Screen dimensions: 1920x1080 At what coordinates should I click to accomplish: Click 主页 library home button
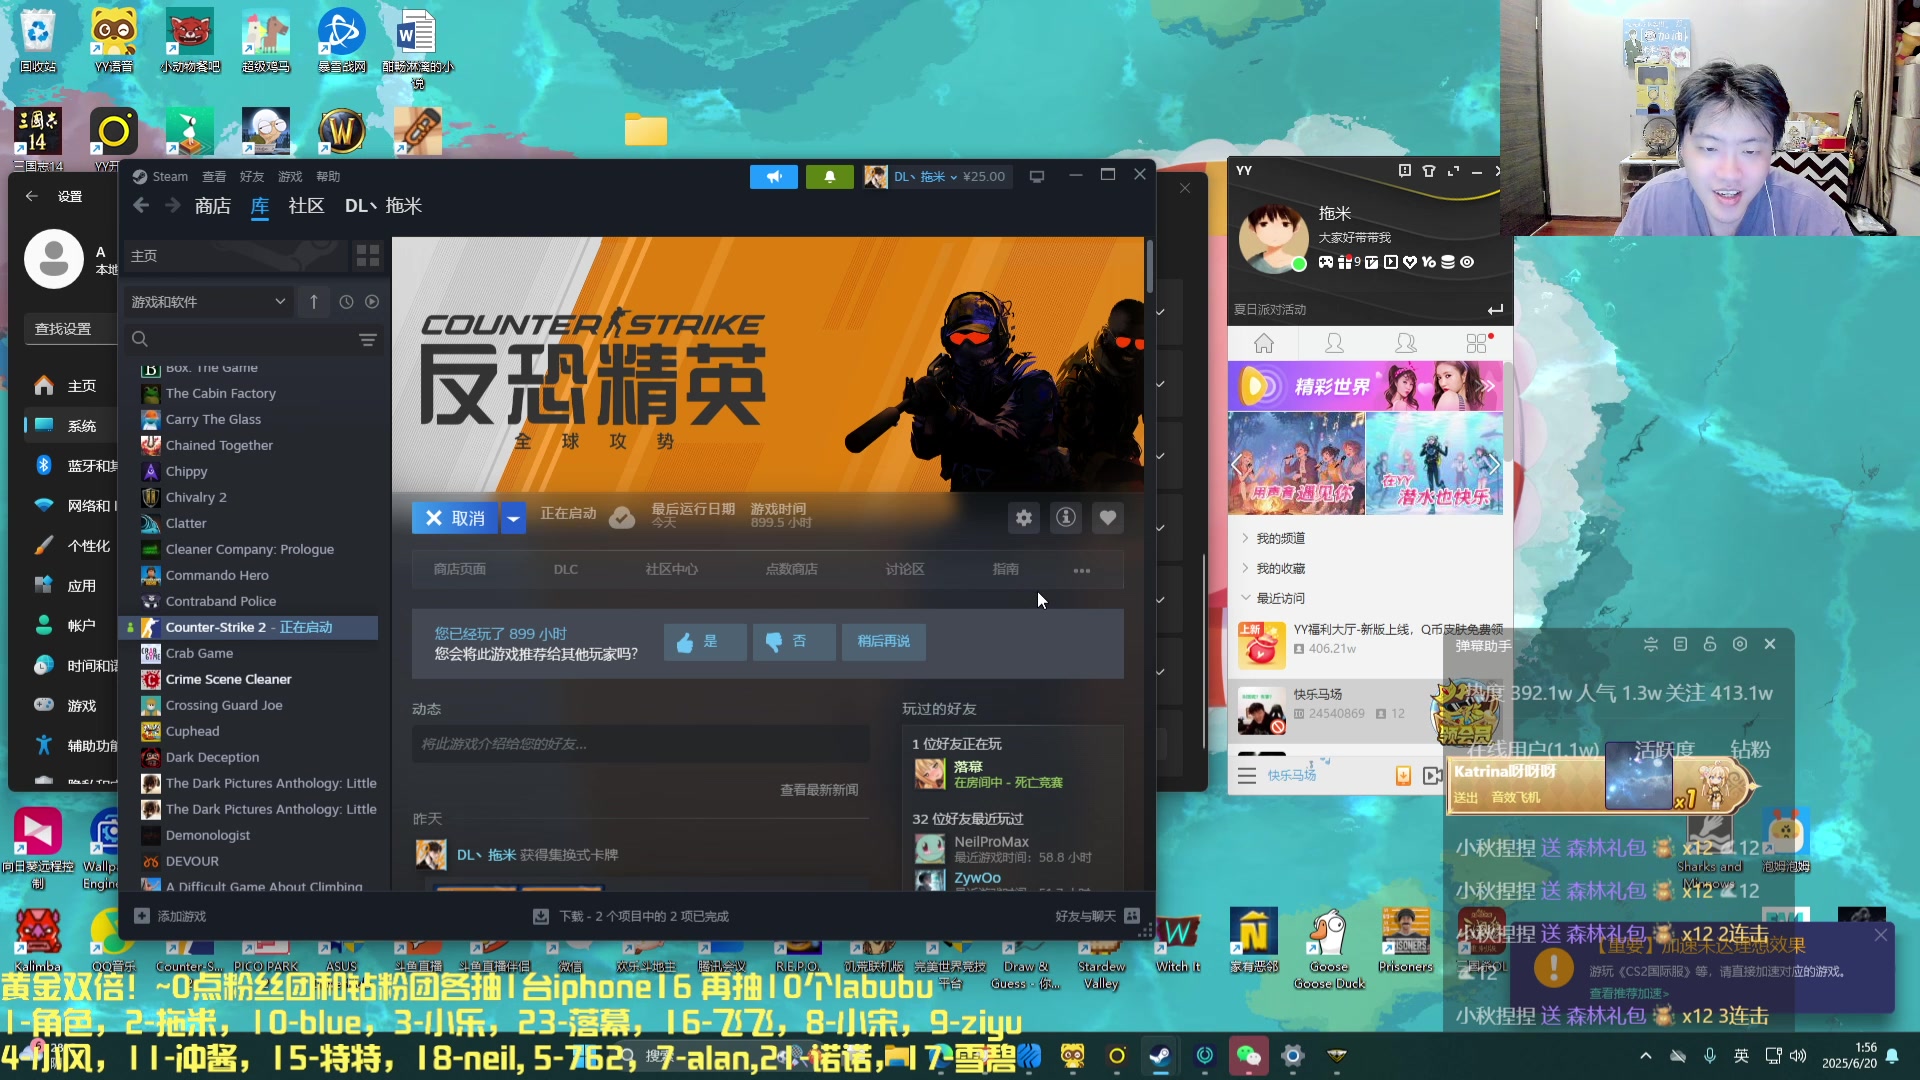tap(235, 256)
